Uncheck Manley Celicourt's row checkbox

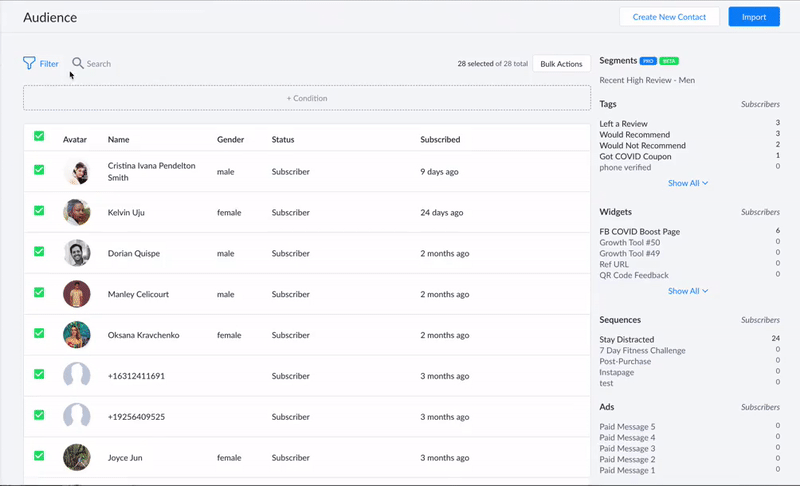click(39, 292)
